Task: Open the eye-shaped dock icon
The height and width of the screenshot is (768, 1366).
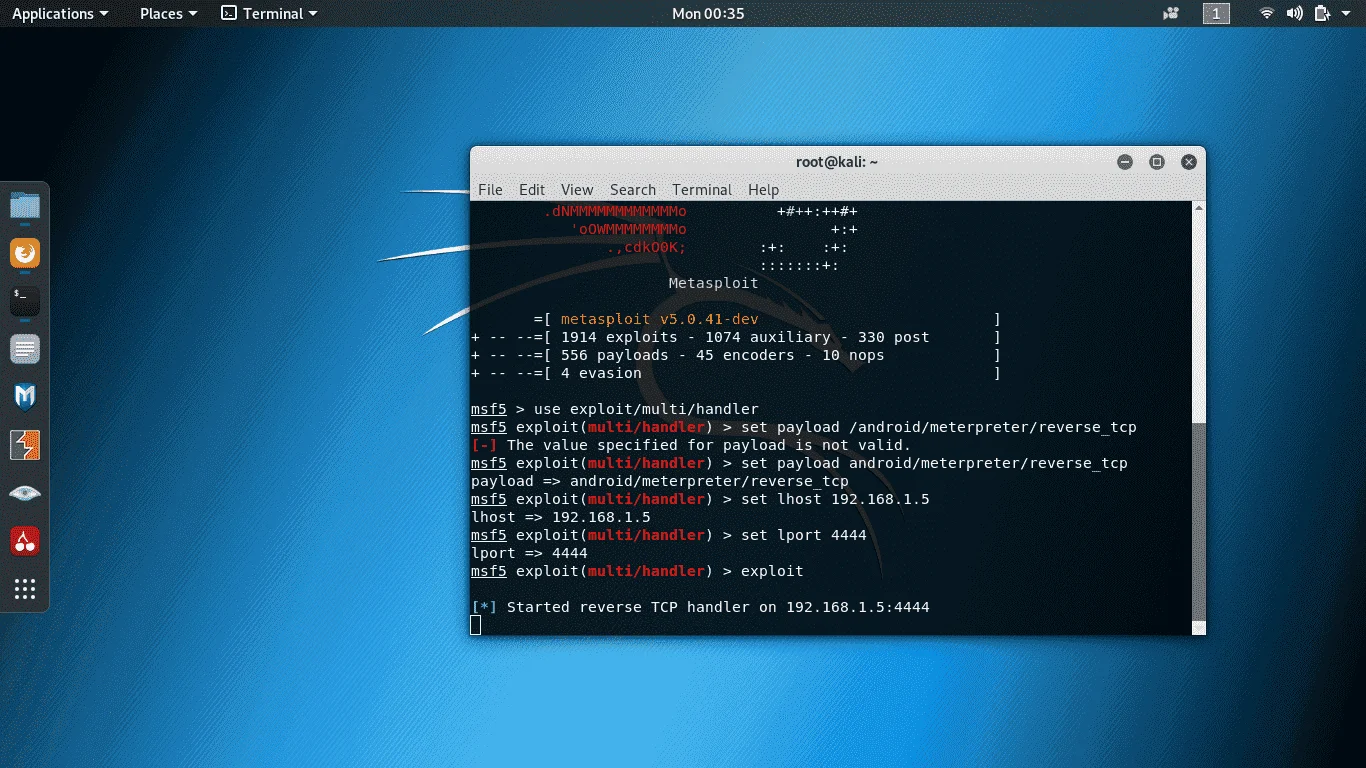Action: (25, 493)
